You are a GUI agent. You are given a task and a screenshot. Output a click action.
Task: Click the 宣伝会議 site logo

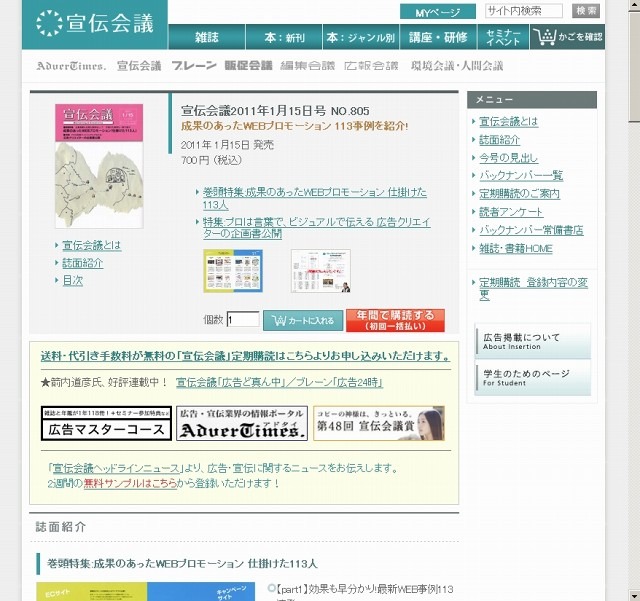95,24
